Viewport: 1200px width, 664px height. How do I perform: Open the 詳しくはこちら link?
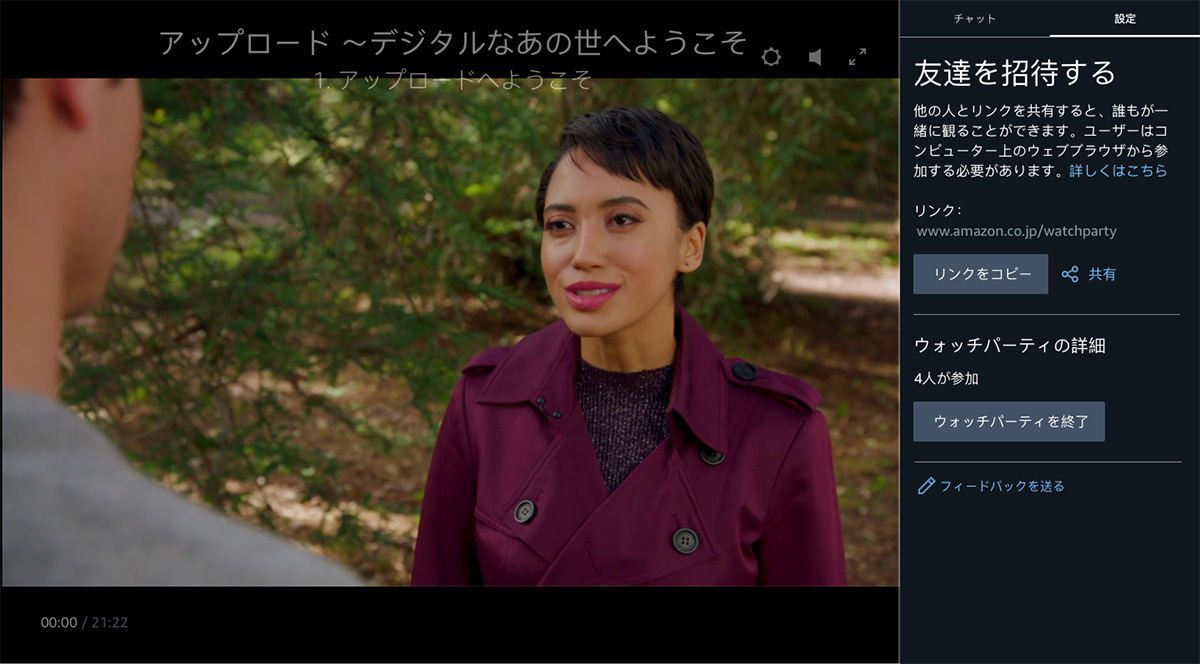point(1118,171)
